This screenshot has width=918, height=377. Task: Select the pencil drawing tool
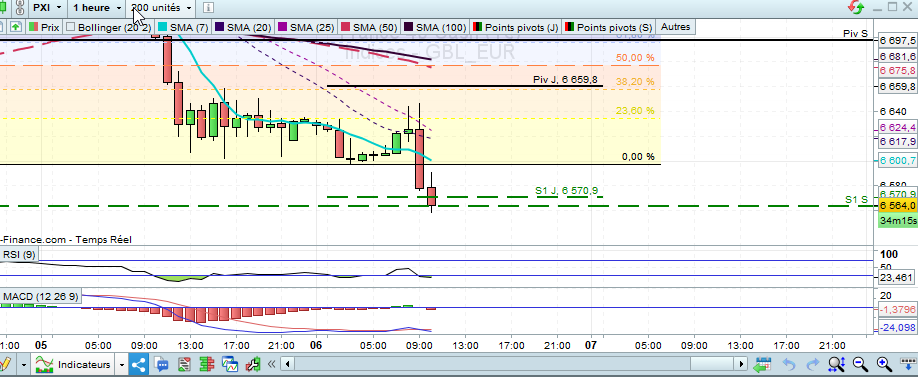click(x=6, y=365)
